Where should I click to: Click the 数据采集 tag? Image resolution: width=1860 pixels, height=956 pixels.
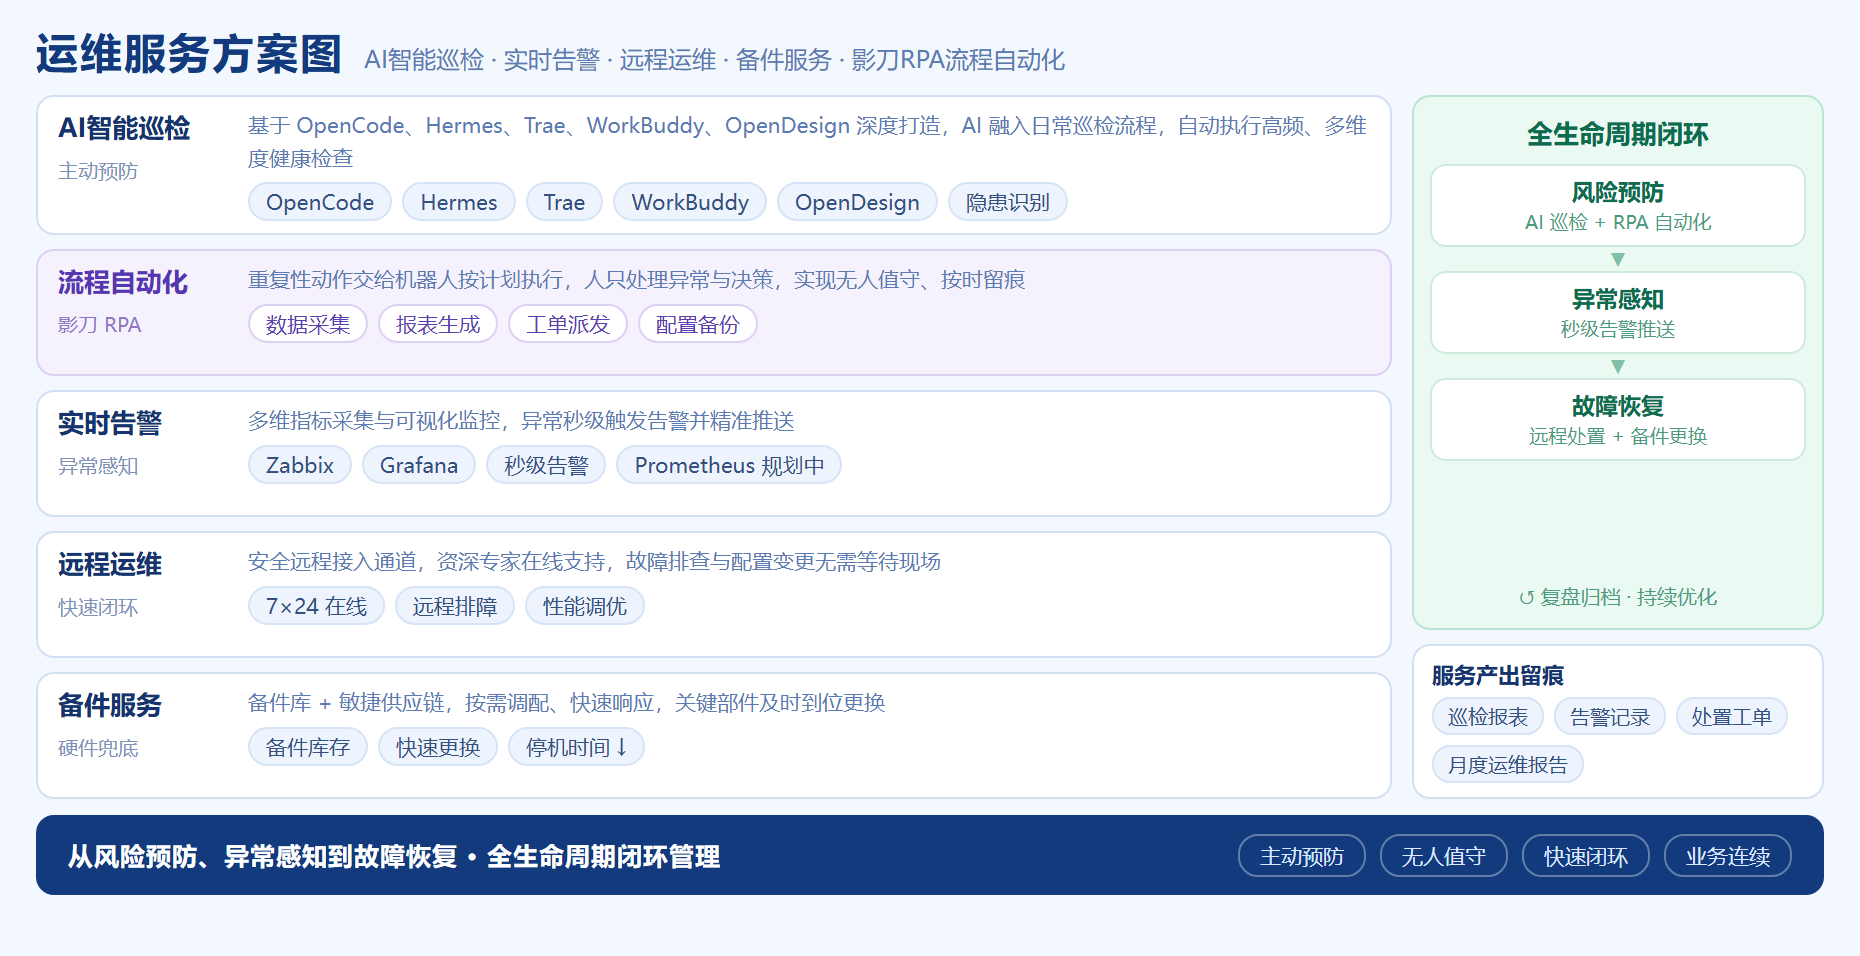tap(308, 324)
